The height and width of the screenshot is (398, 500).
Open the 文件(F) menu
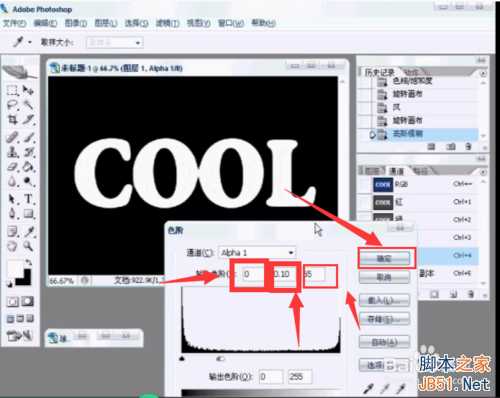14,23
